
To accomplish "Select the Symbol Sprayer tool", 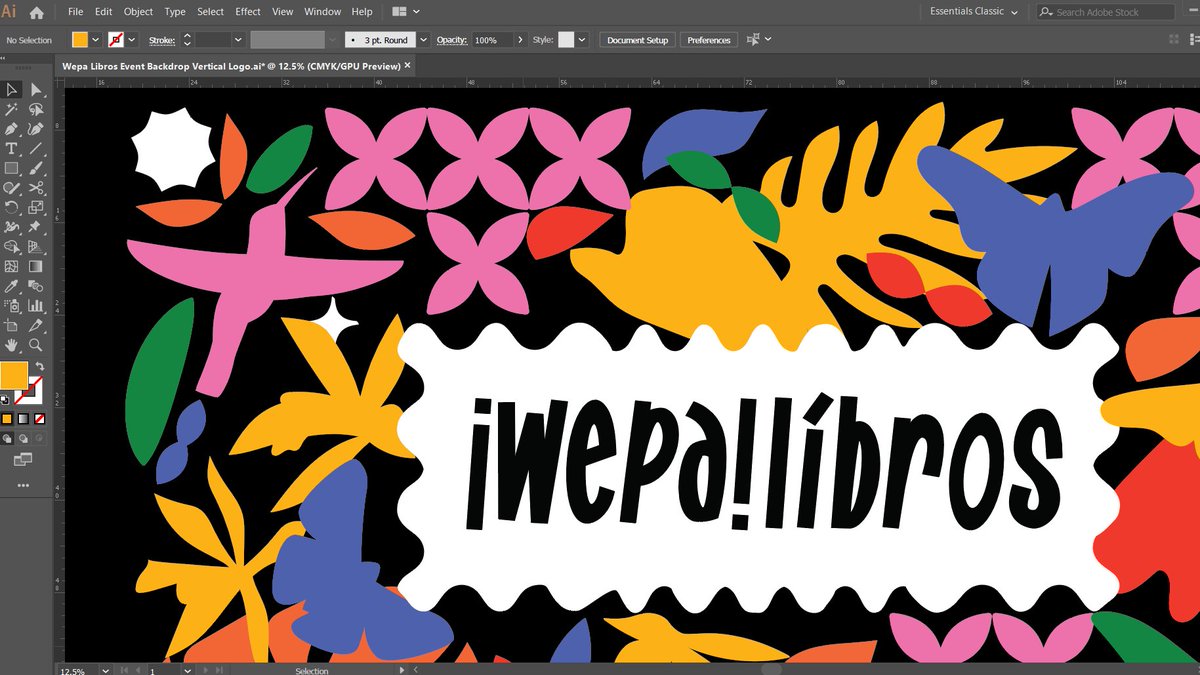I will 12,305.
